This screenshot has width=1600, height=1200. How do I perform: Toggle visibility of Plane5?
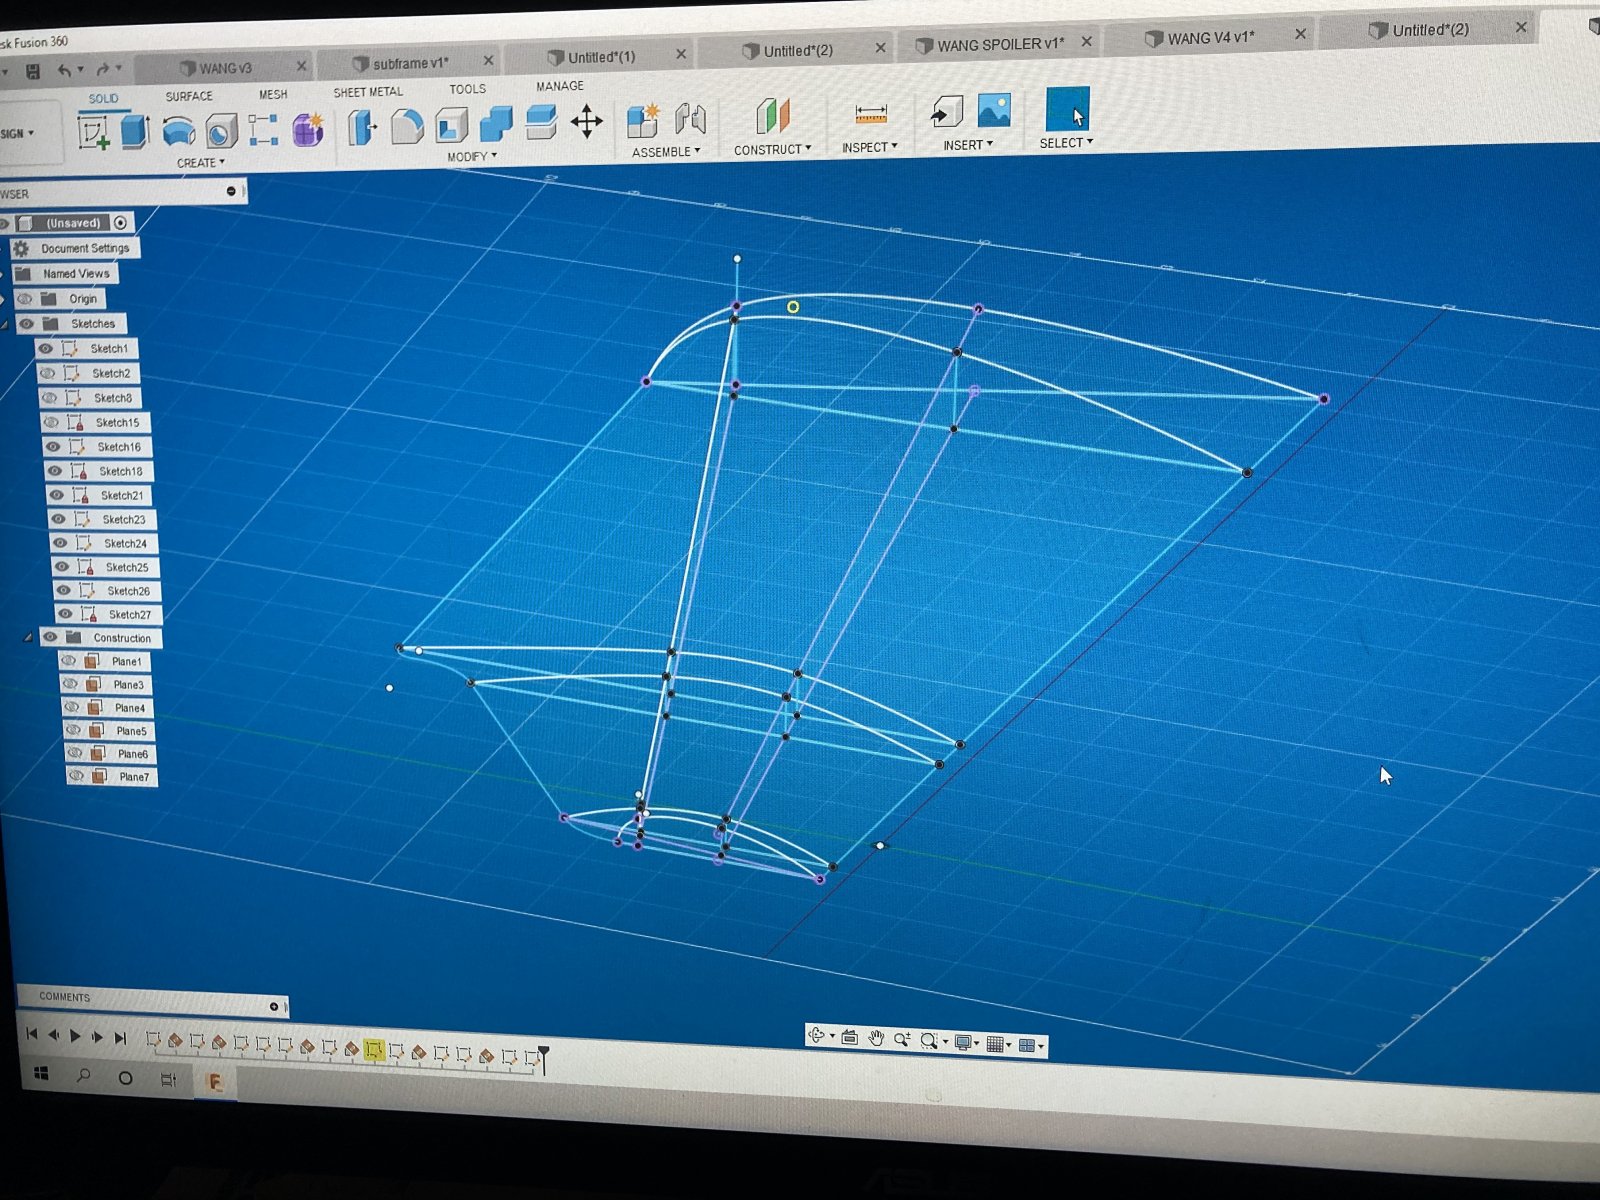click(72, 730)
